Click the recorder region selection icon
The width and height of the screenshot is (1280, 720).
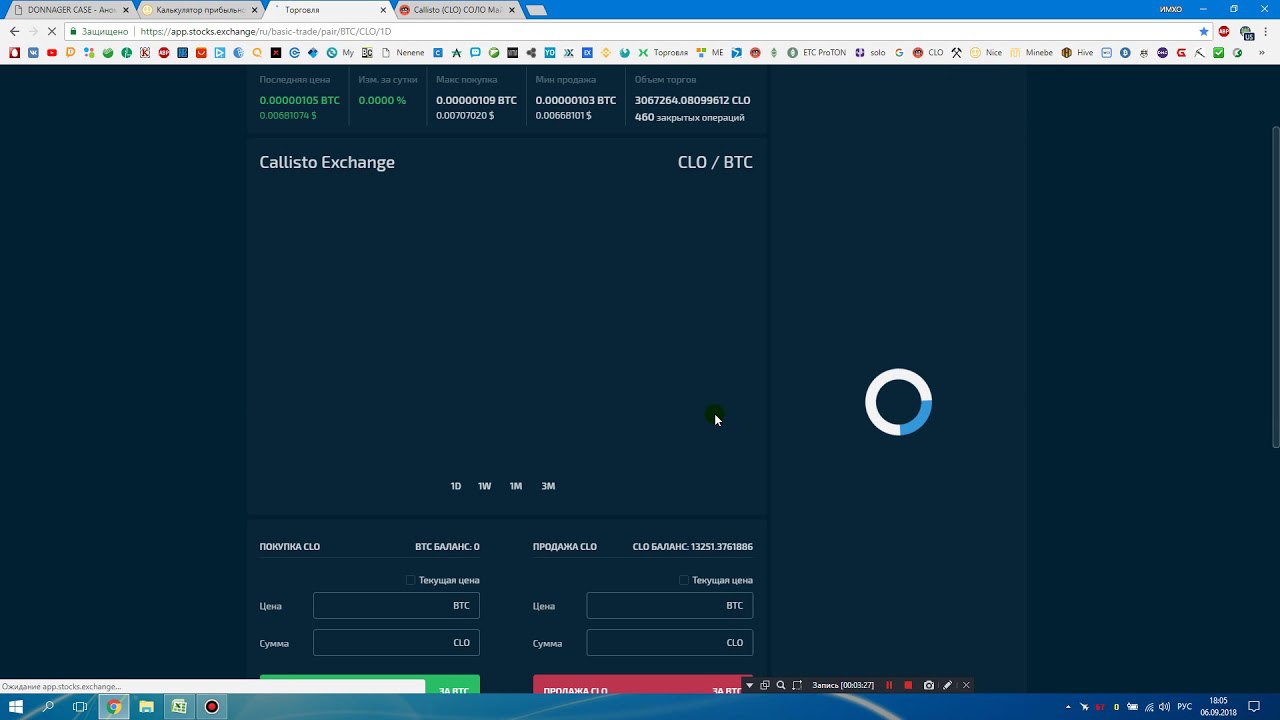click(797, 685)
